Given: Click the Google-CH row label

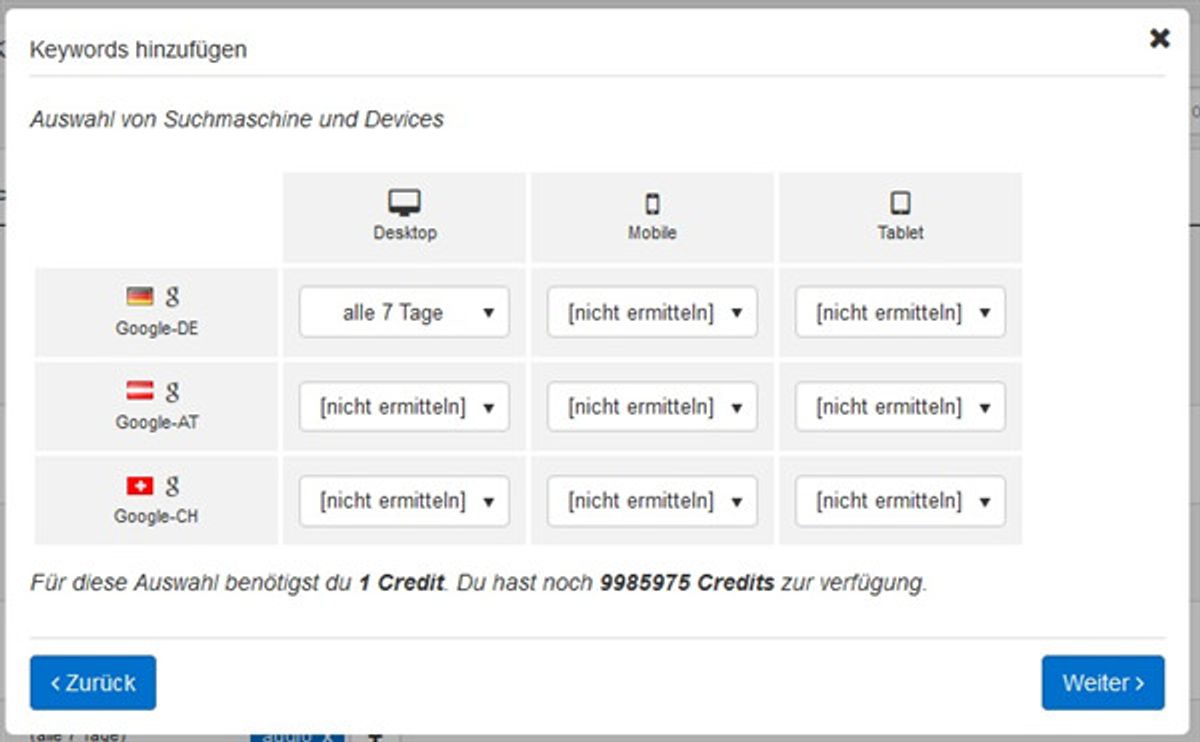Looking at the screenshot, I should [x=157, y=517].
